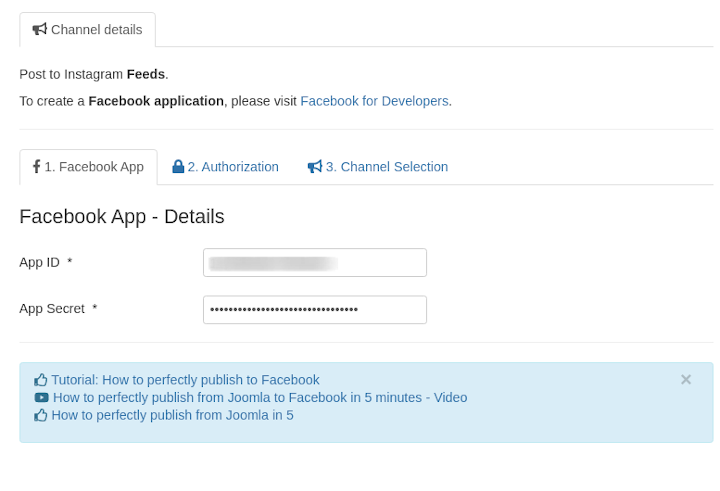Click the 'App Secret' field label
The image size is (720, 491).
click(52, 309)
